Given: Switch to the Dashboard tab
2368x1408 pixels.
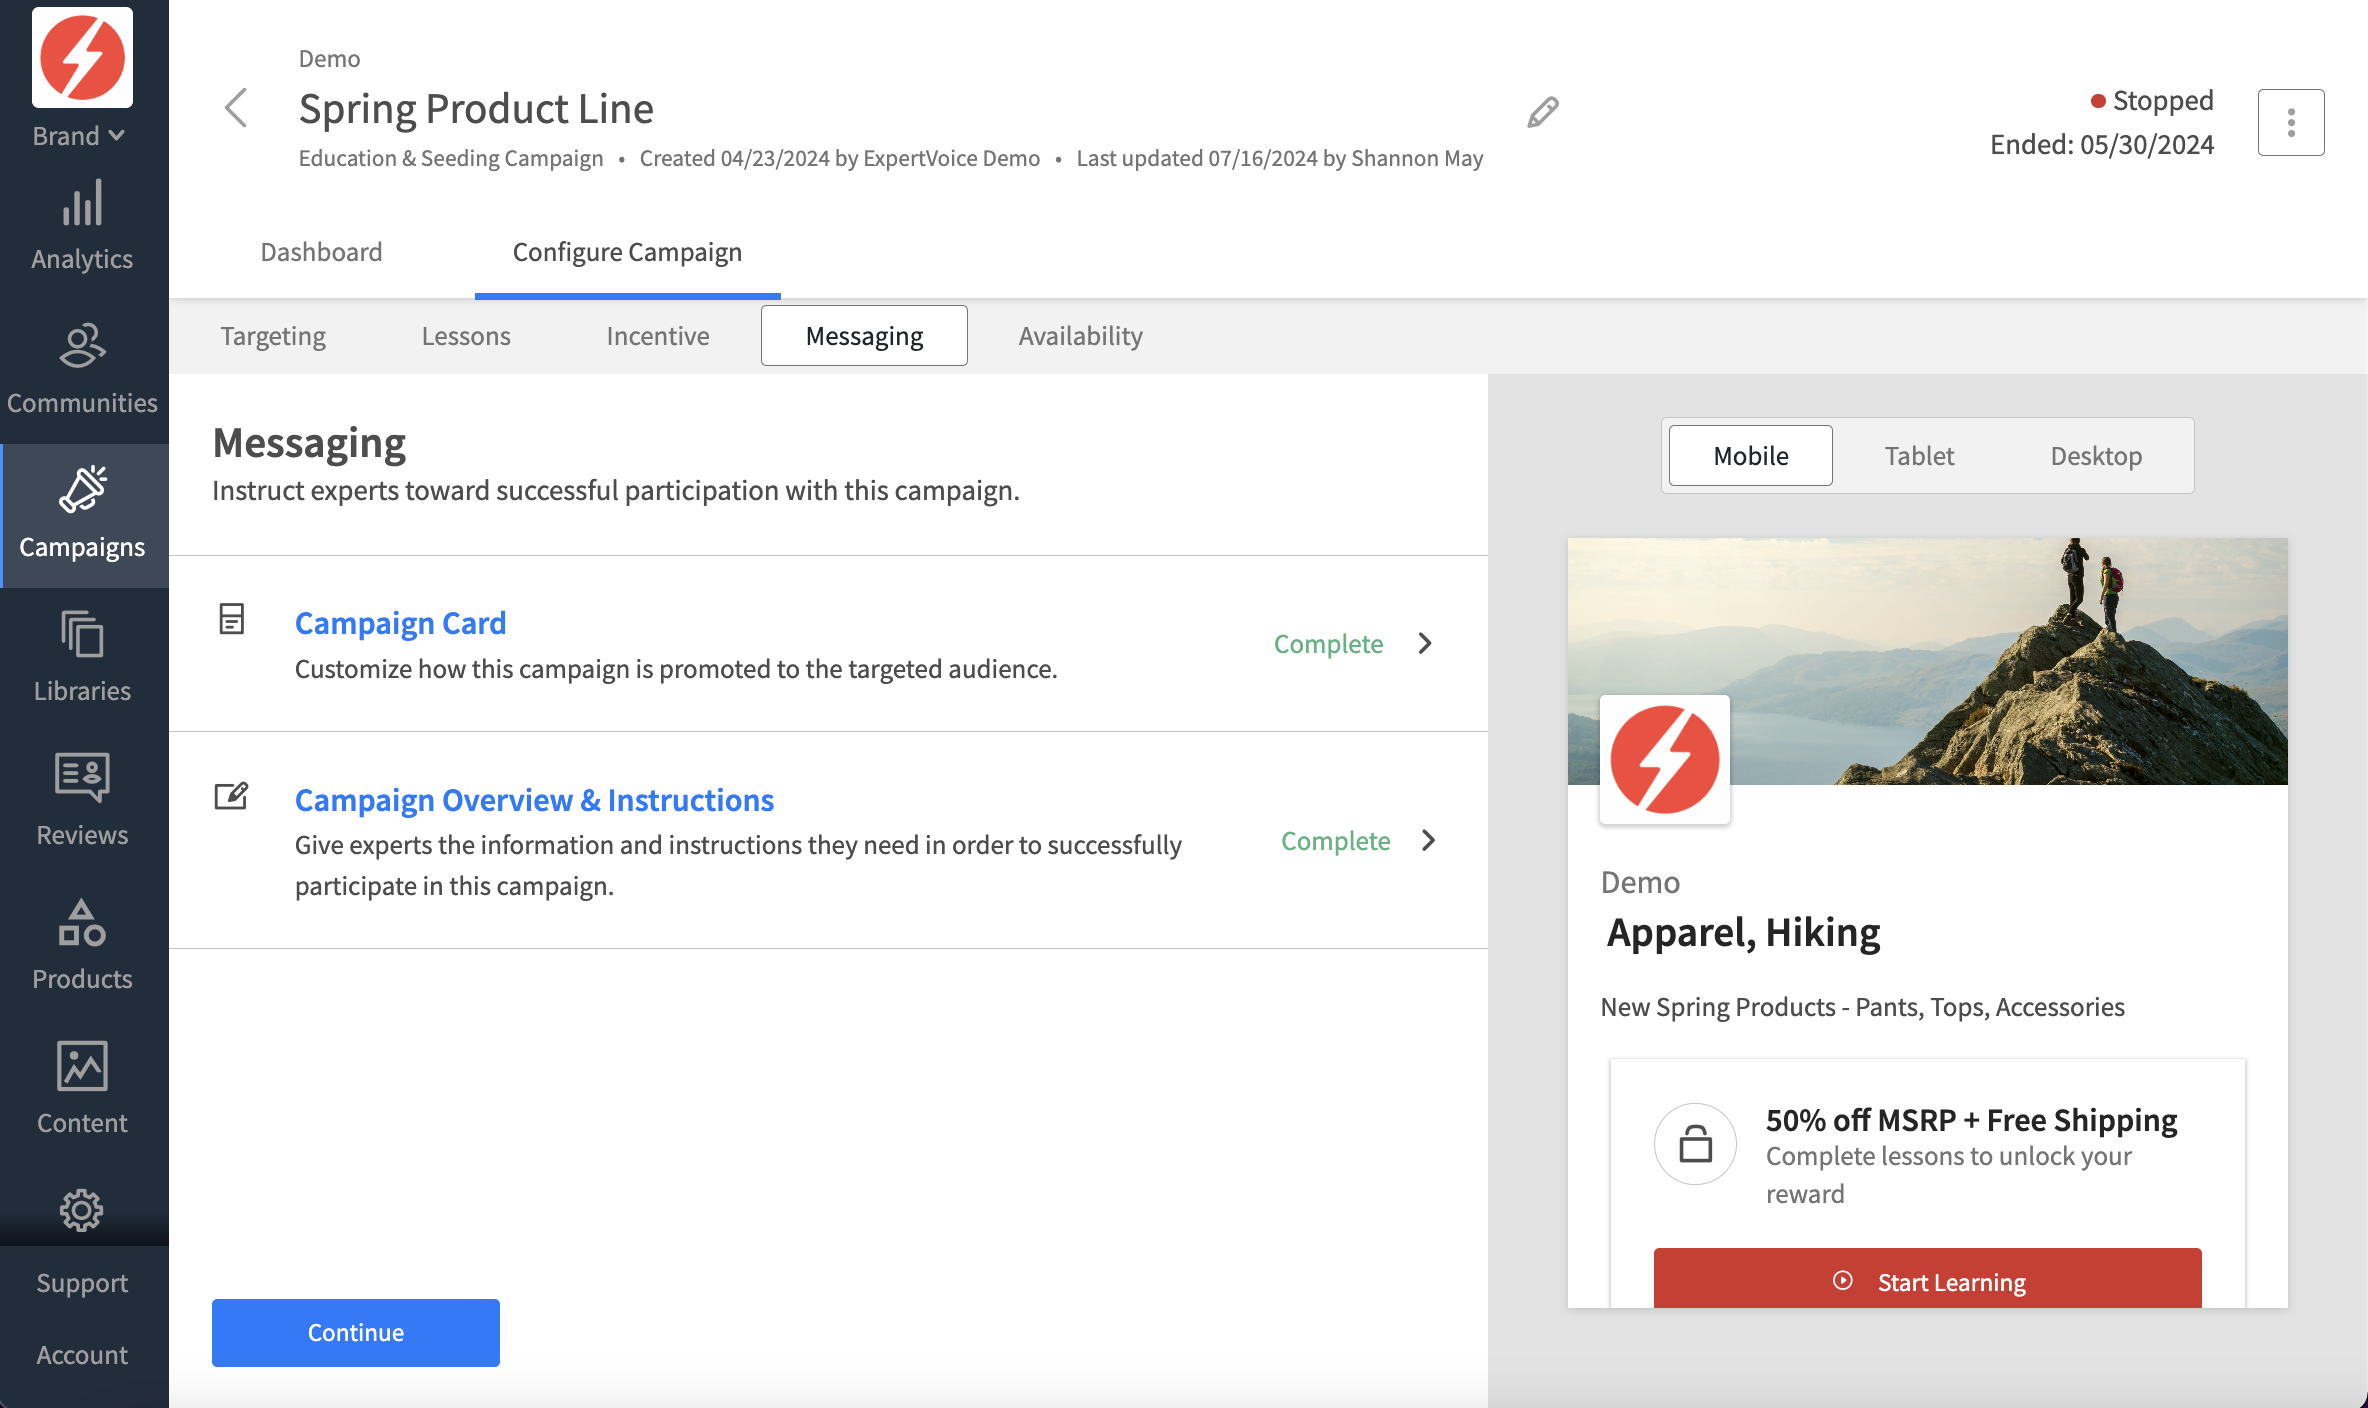Looking at the screenshot, I should click(x=321, y=252).
